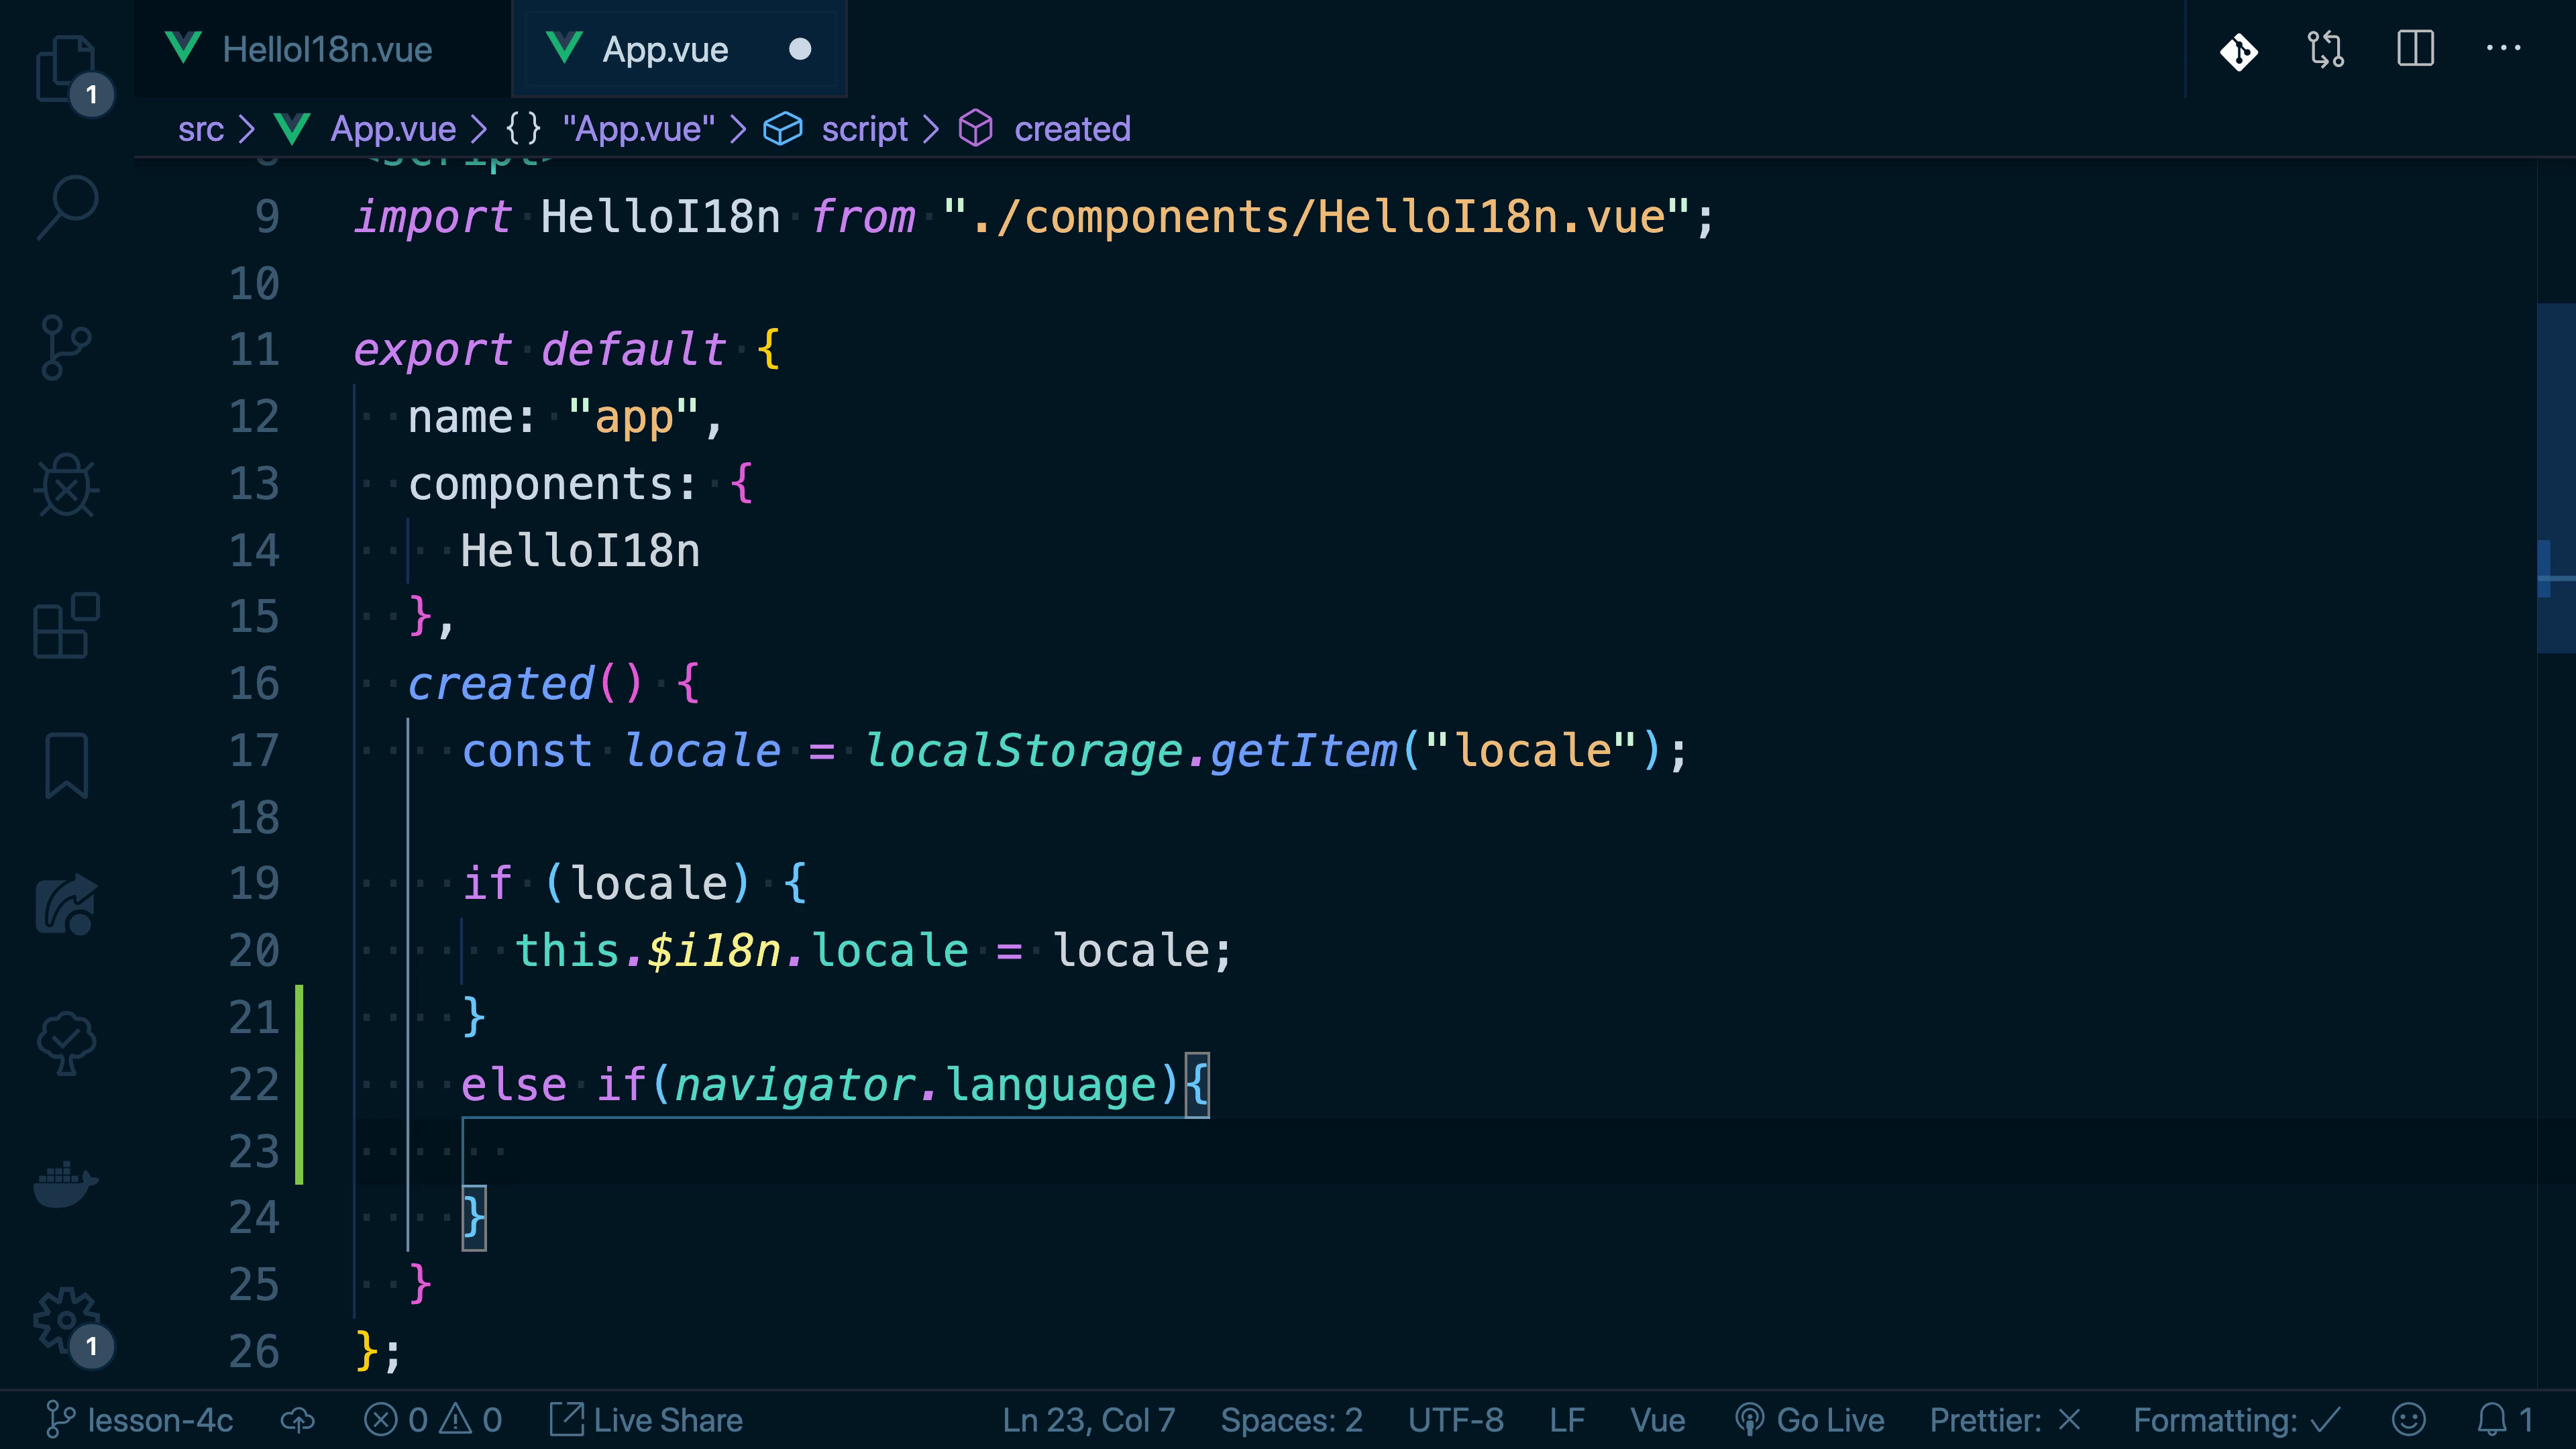The image size is (2576, 1449).
Task: Open the Extensions view
Action: (x=67, y=625)
